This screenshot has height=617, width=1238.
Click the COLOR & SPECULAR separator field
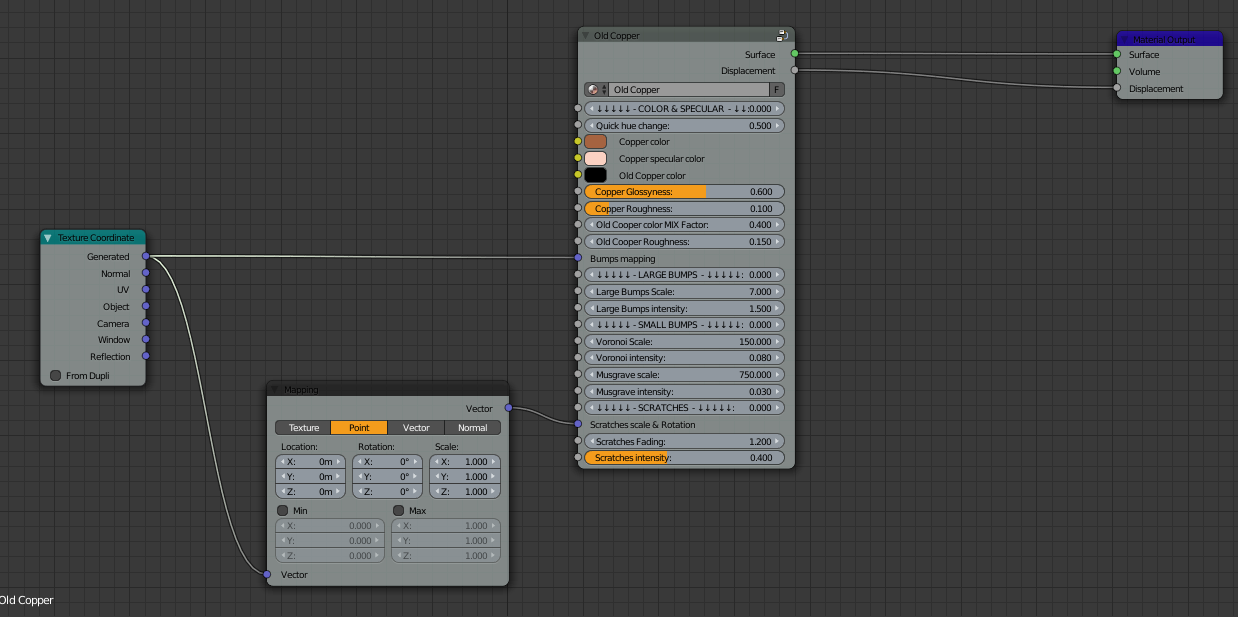point(685,109)
